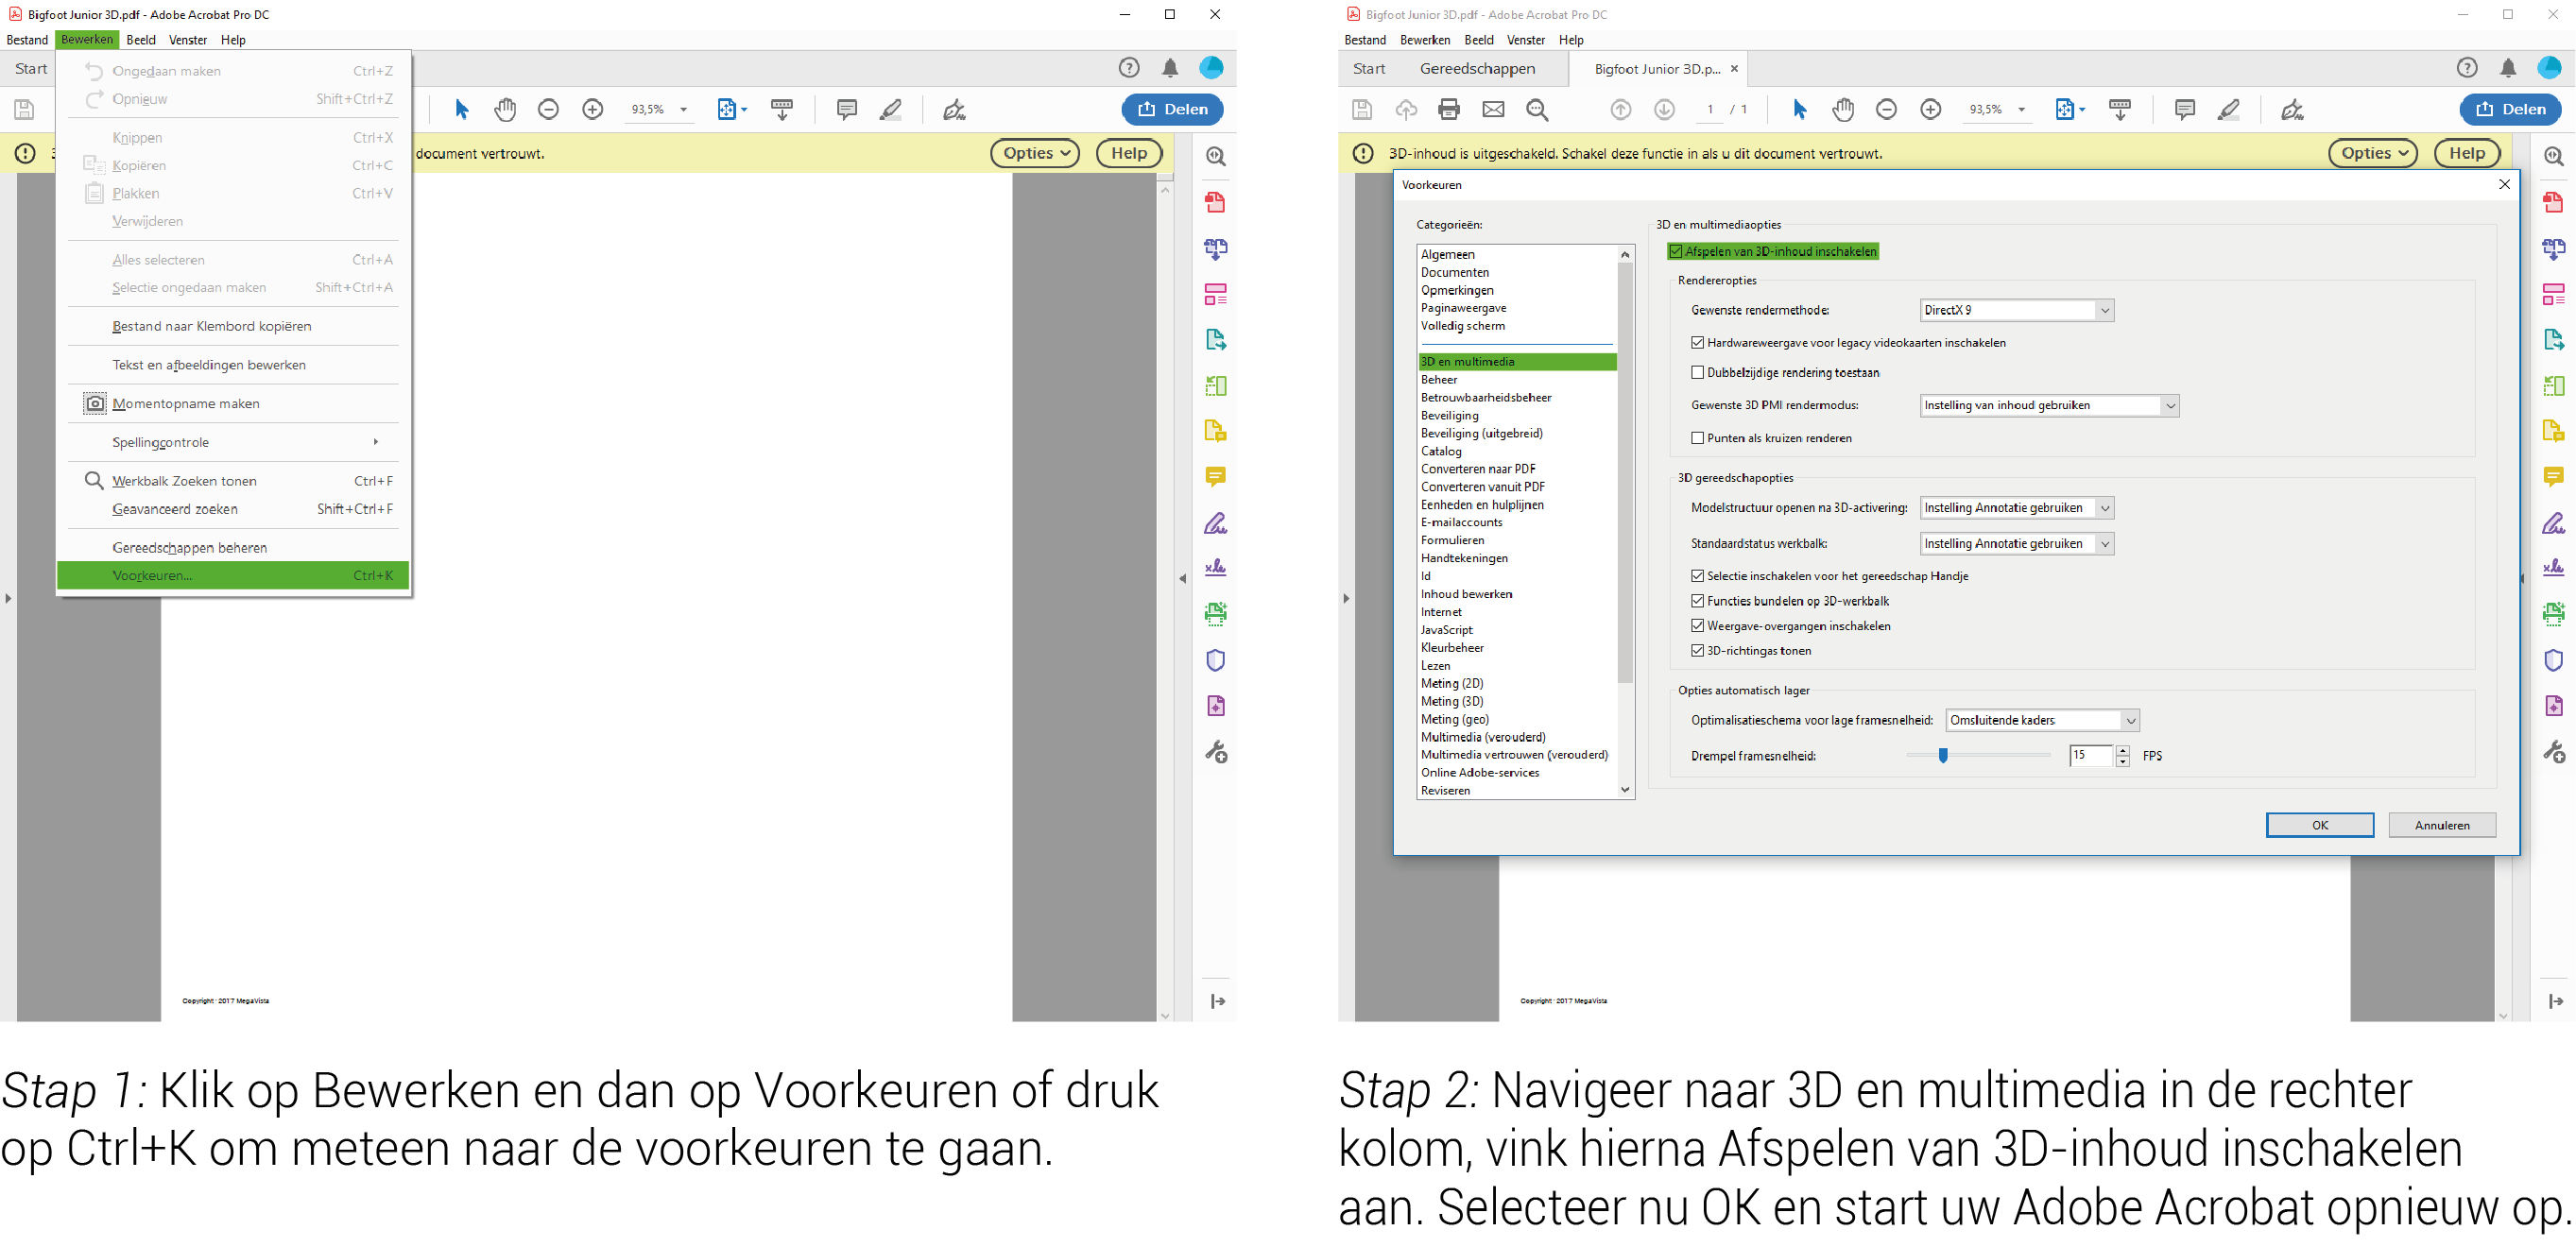The image size is (2576, 1247).
Task: Click the Protect shield icon in left sidebar
Action: pos(1216,661)
